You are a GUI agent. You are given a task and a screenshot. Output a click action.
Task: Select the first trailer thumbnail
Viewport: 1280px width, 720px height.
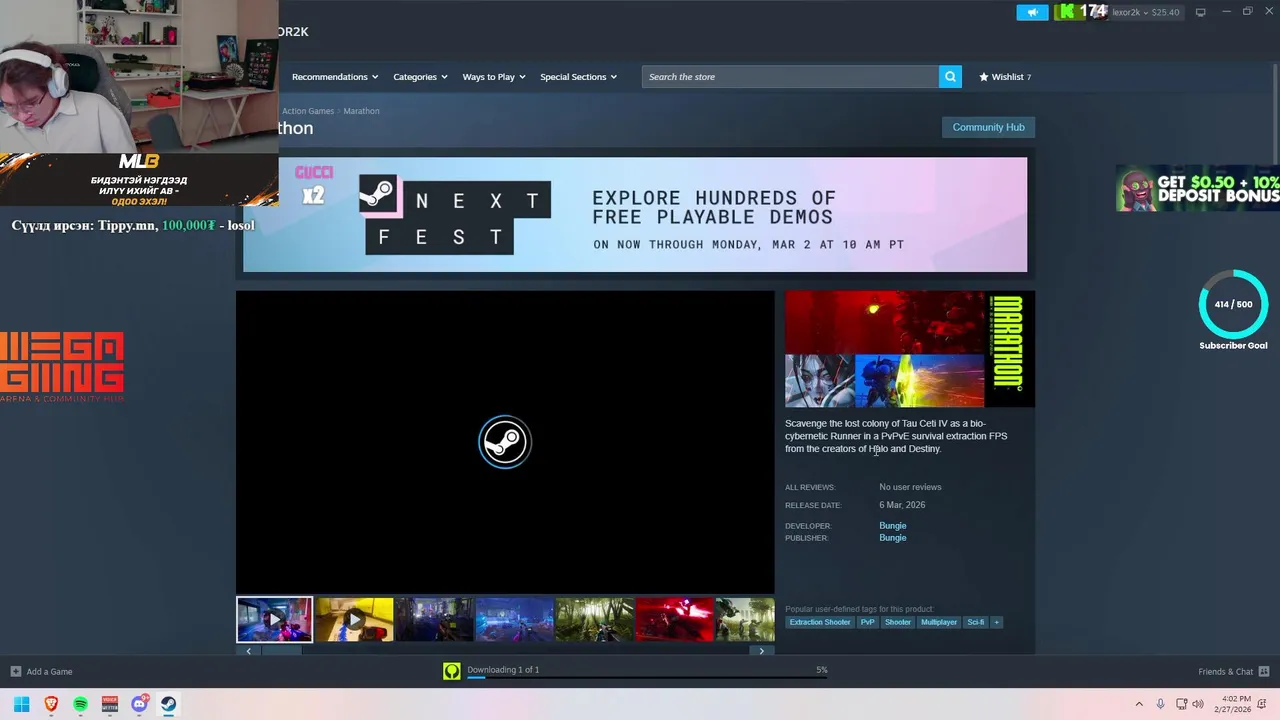(x=274, y=620)
